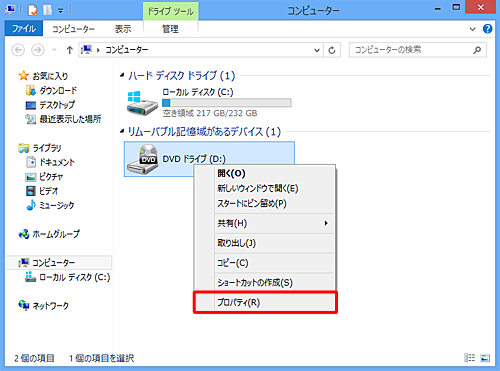Open ダウンロード in the navigation pane
Viewport: 500px width, 371px height.
pos(52,90)
